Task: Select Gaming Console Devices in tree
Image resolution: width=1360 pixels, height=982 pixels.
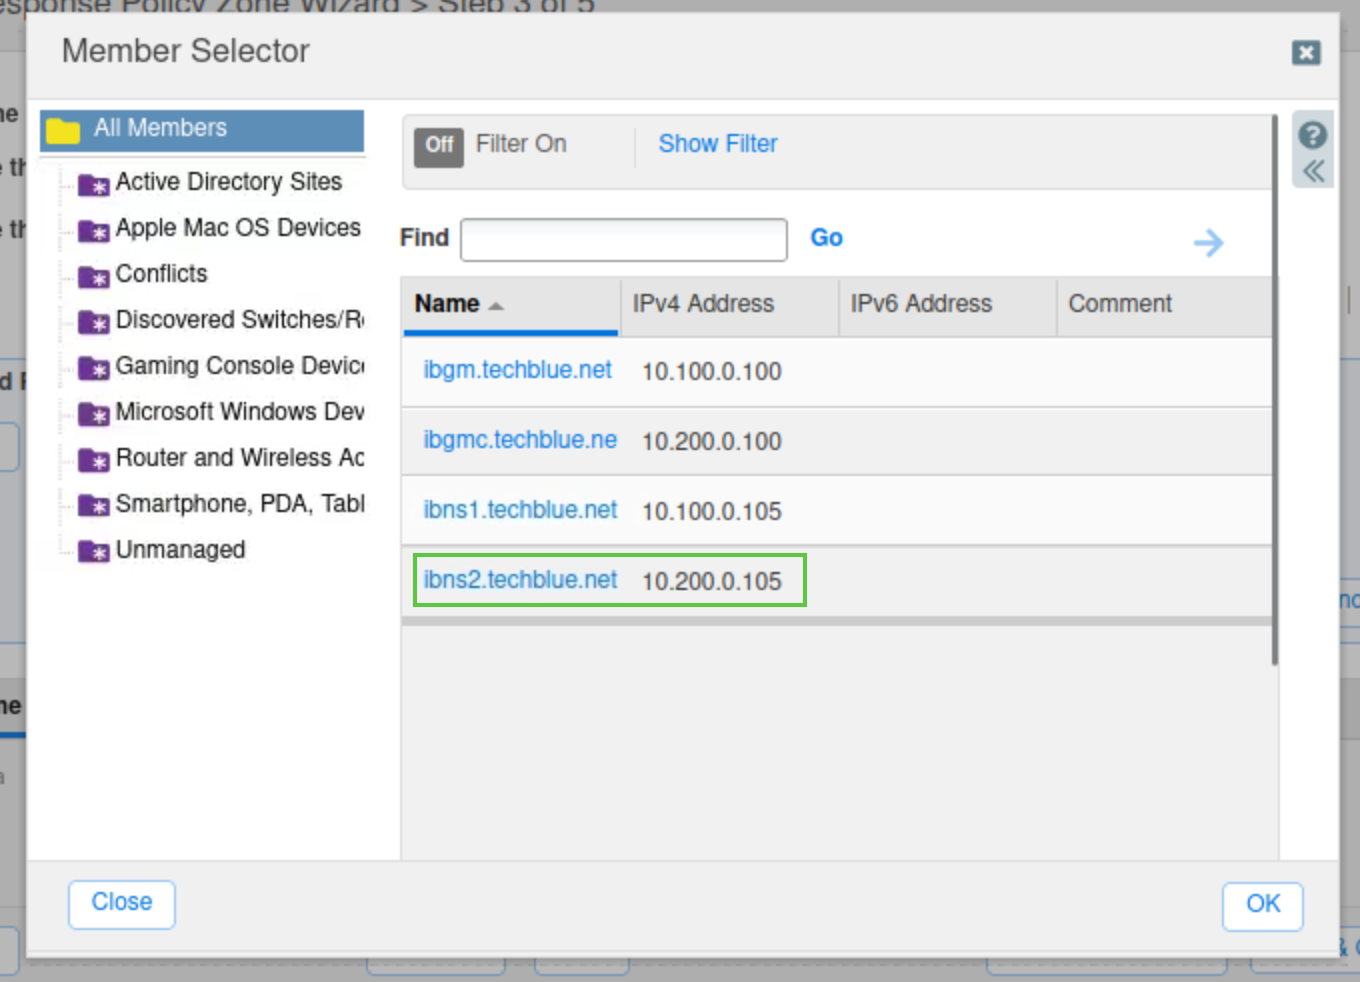Action: (239, 366)
